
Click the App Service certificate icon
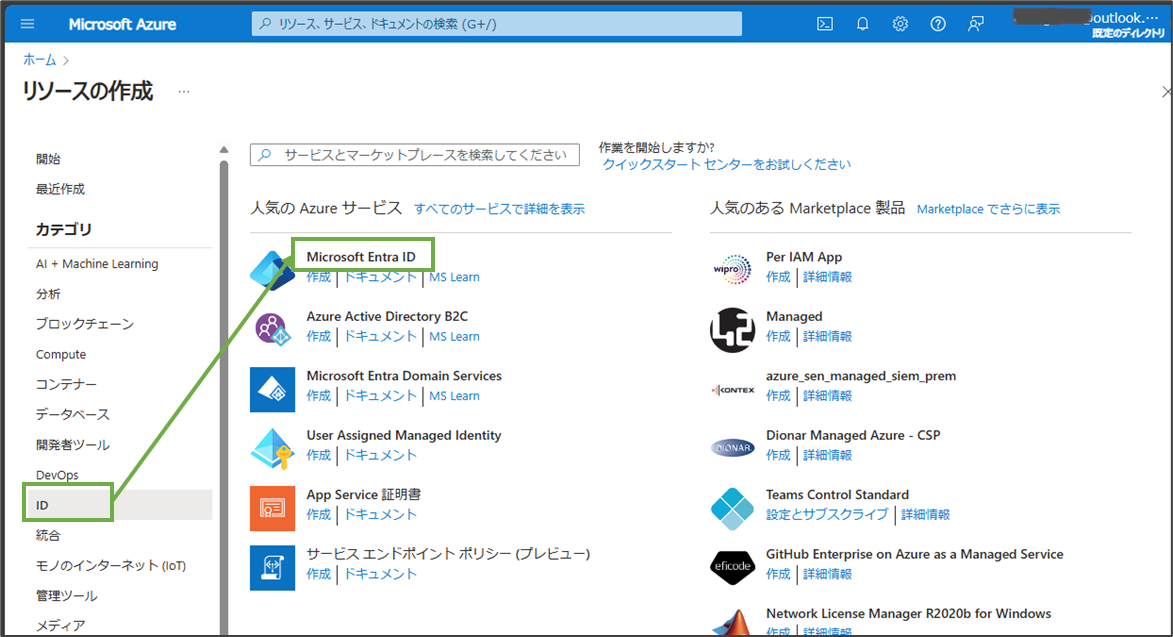point(272,508)
